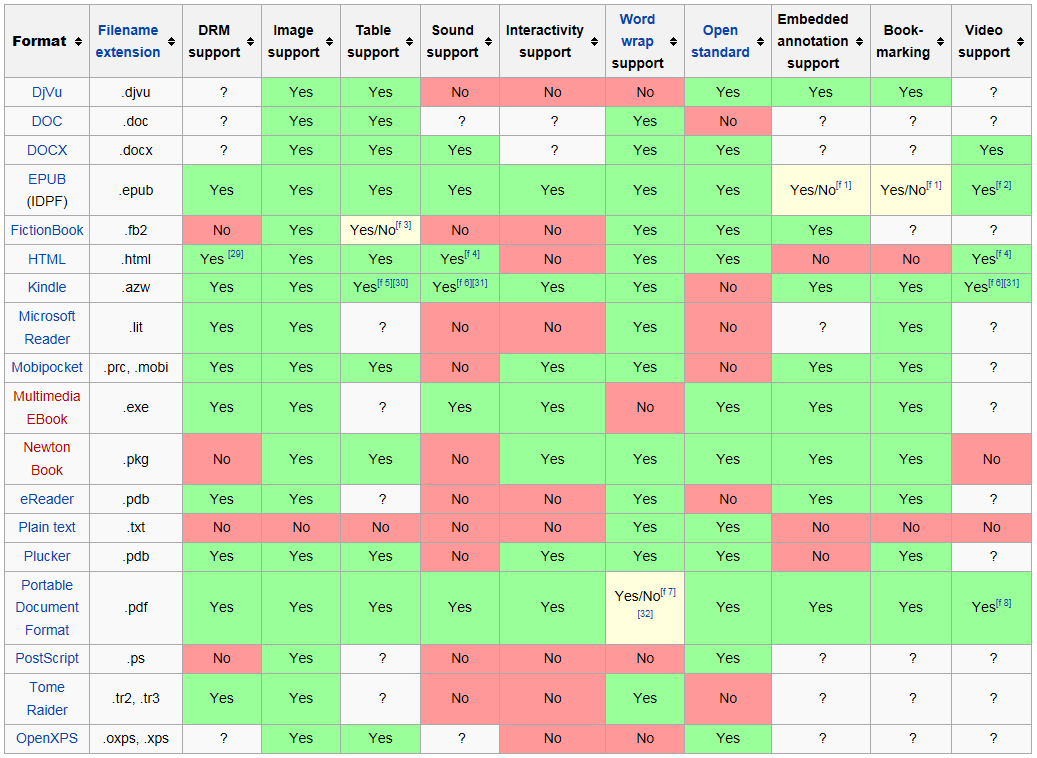Image resolution: width=1037 pixels, height=758 pixels.
Task: Open the Tome Raider link
Action: [x=47, y=698]
